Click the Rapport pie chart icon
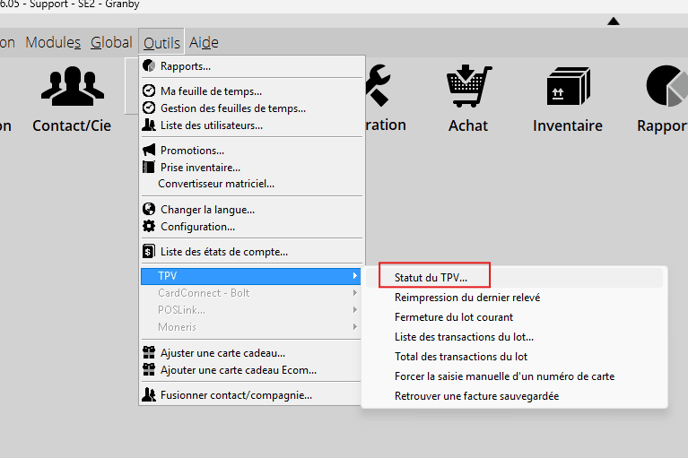Image resolution: width=688 pixels, height=458 pixels. [664, 87]
